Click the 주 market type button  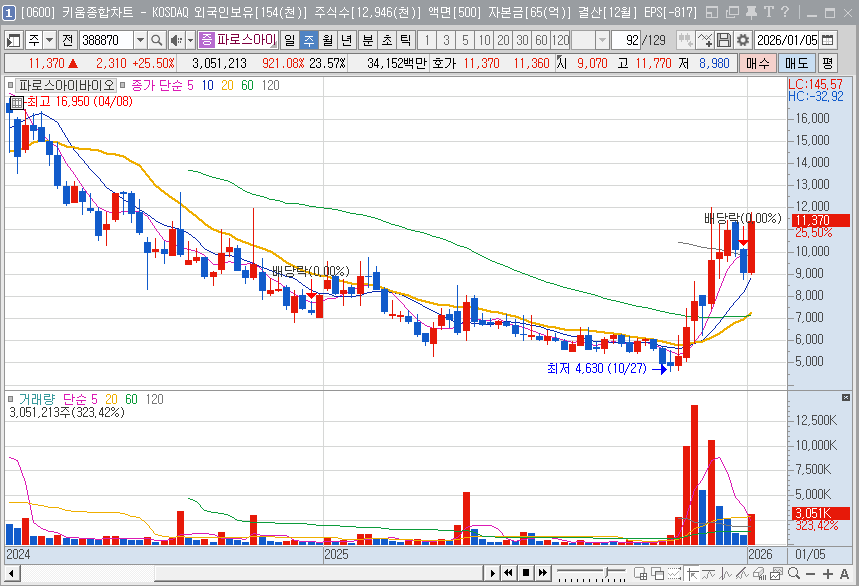click(x=34, y=40)
